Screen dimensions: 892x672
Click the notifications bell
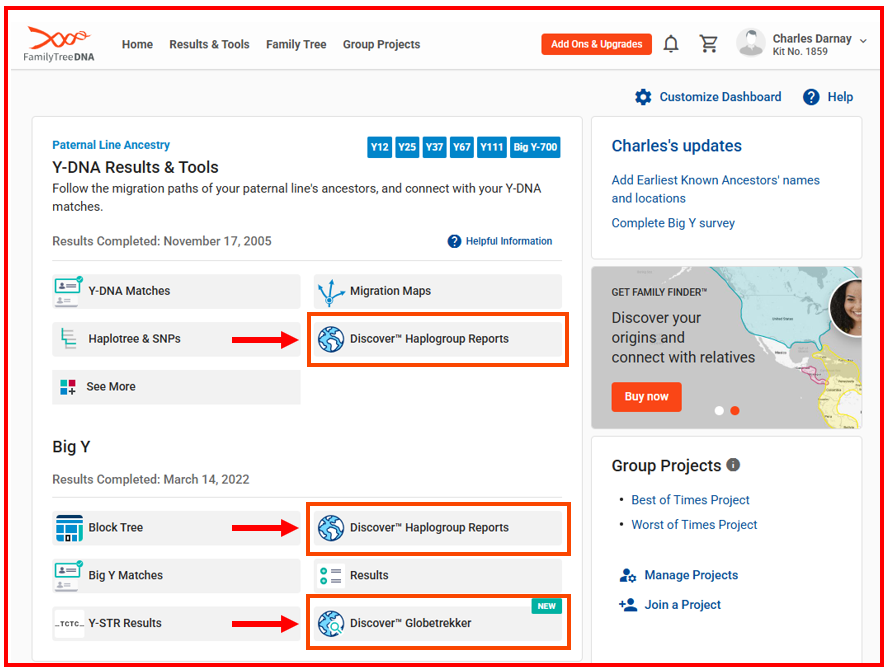pyautogui.click(x=671, y=44)
